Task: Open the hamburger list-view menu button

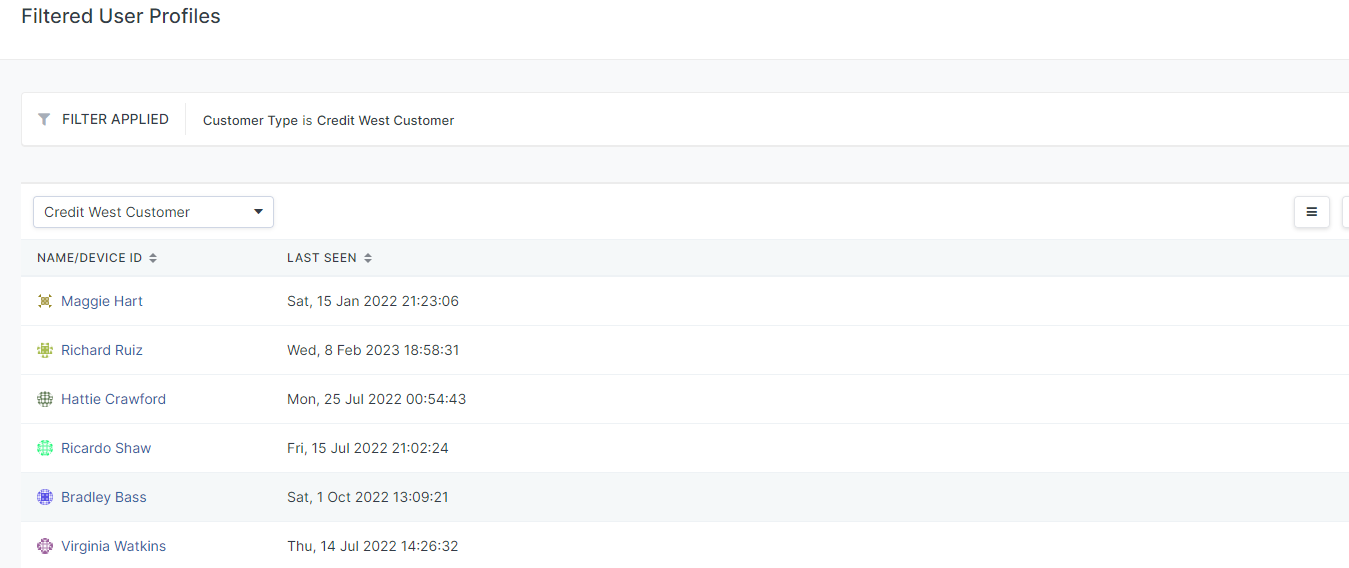Action: (x=1312, y=212)
